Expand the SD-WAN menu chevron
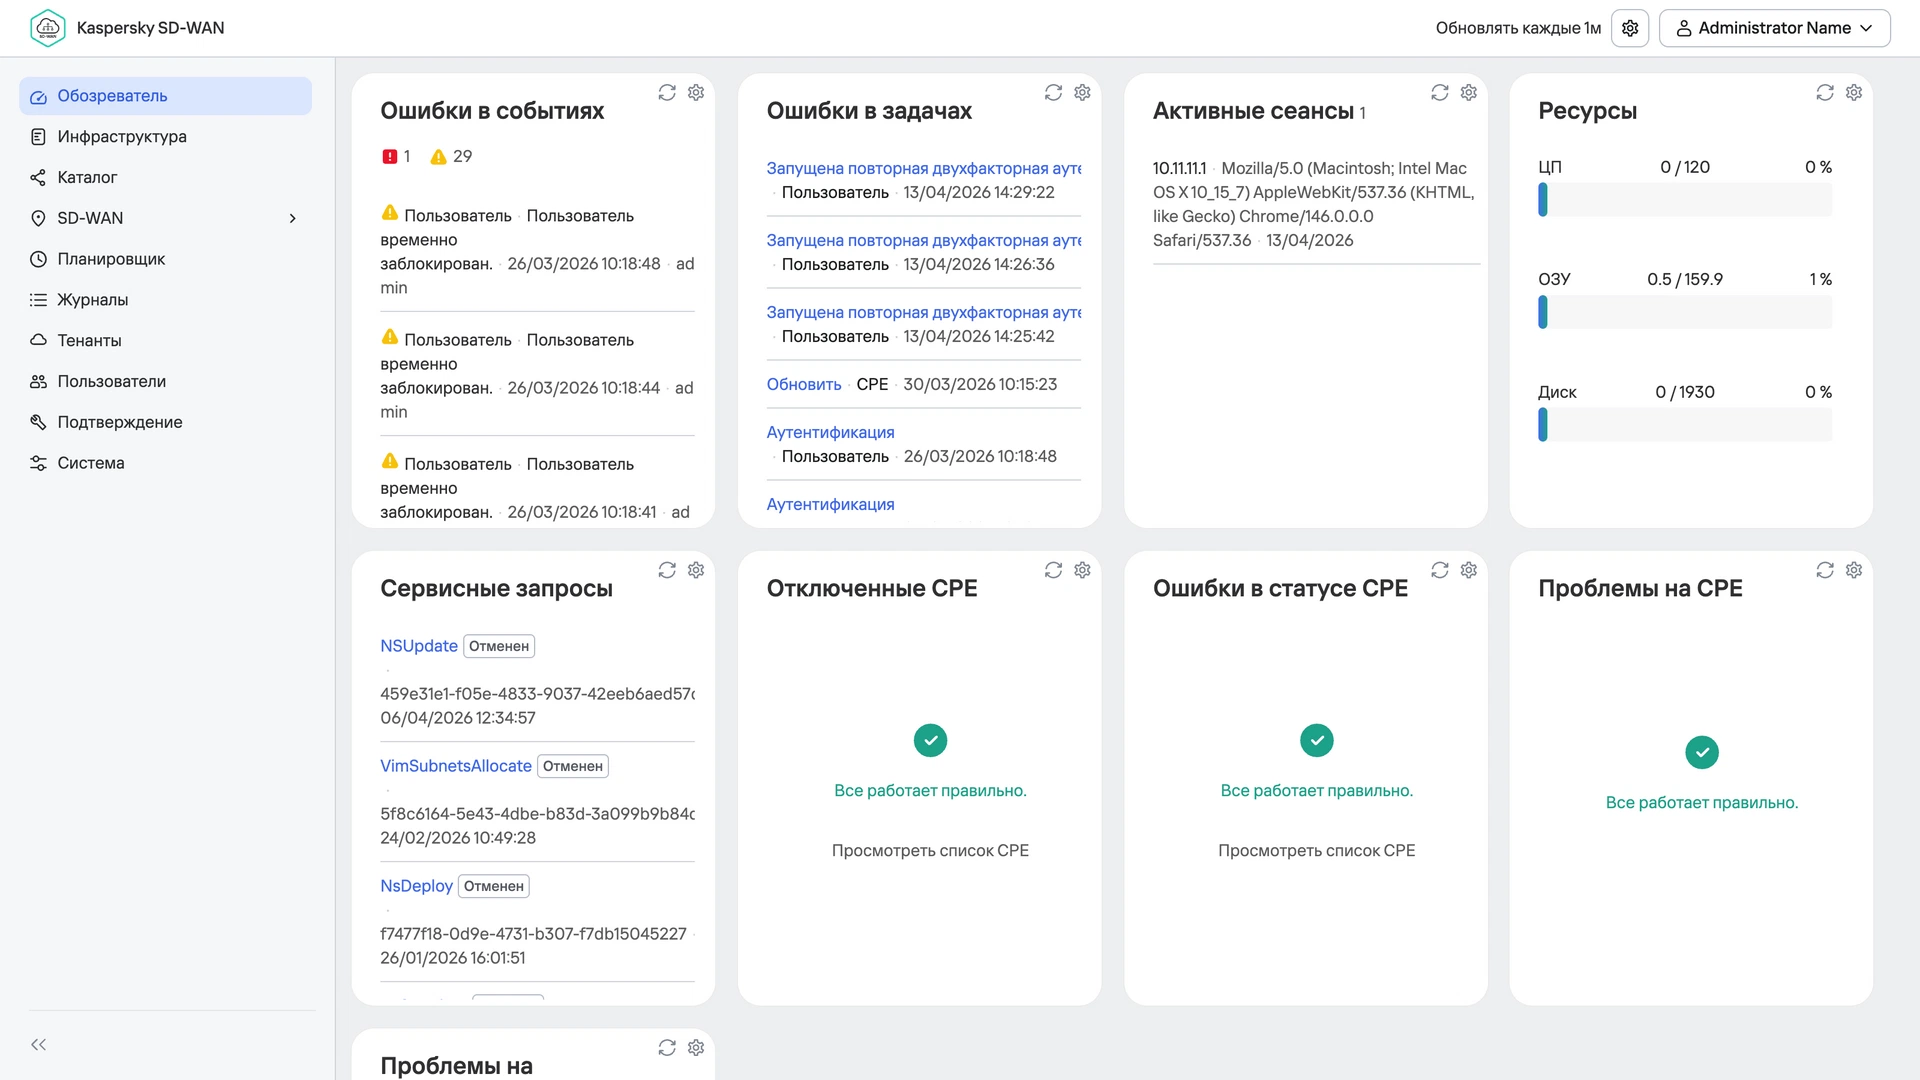 [x=293, y=218]
